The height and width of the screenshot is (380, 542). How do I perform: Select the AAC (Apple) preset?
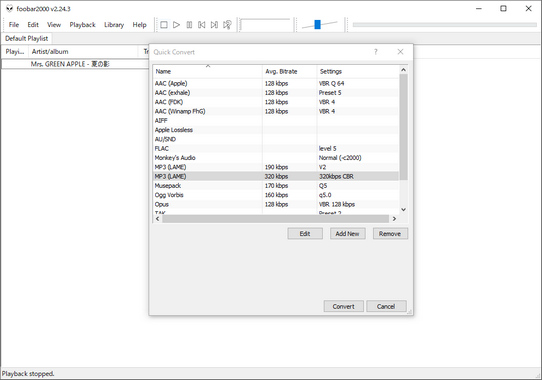(276, 83)
